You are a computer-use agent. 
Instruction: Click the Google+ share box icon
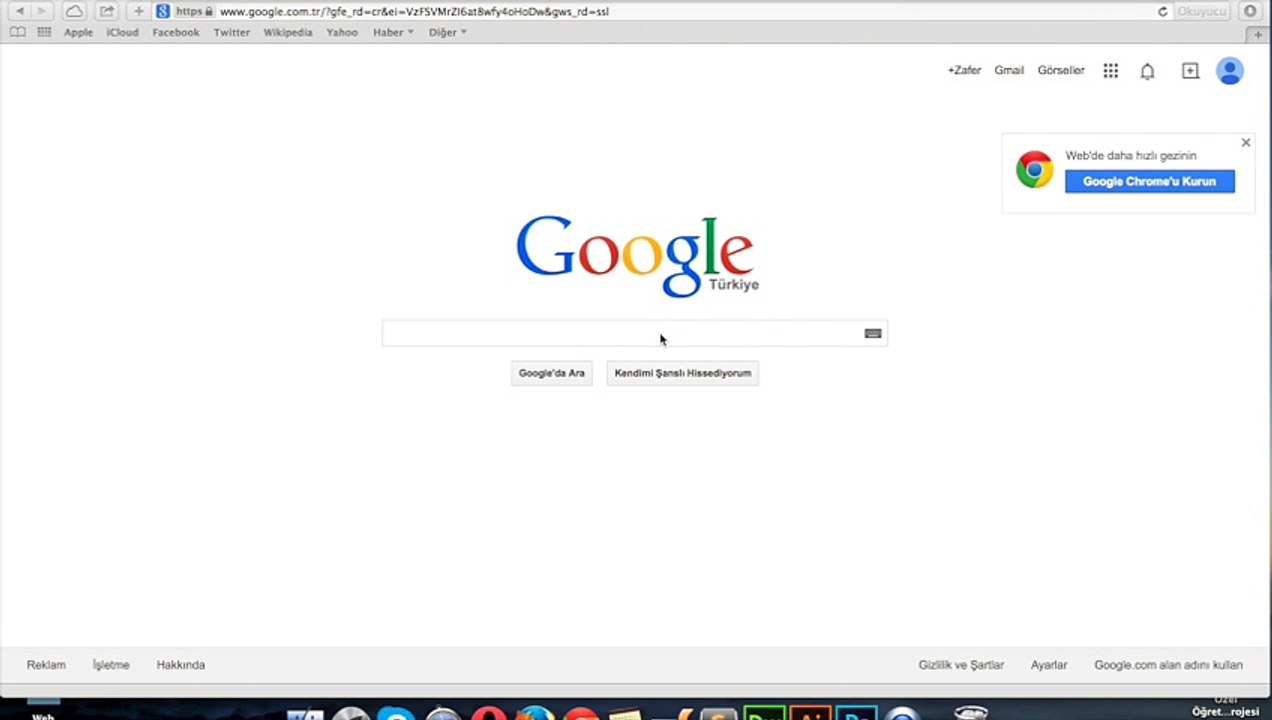1190,71
